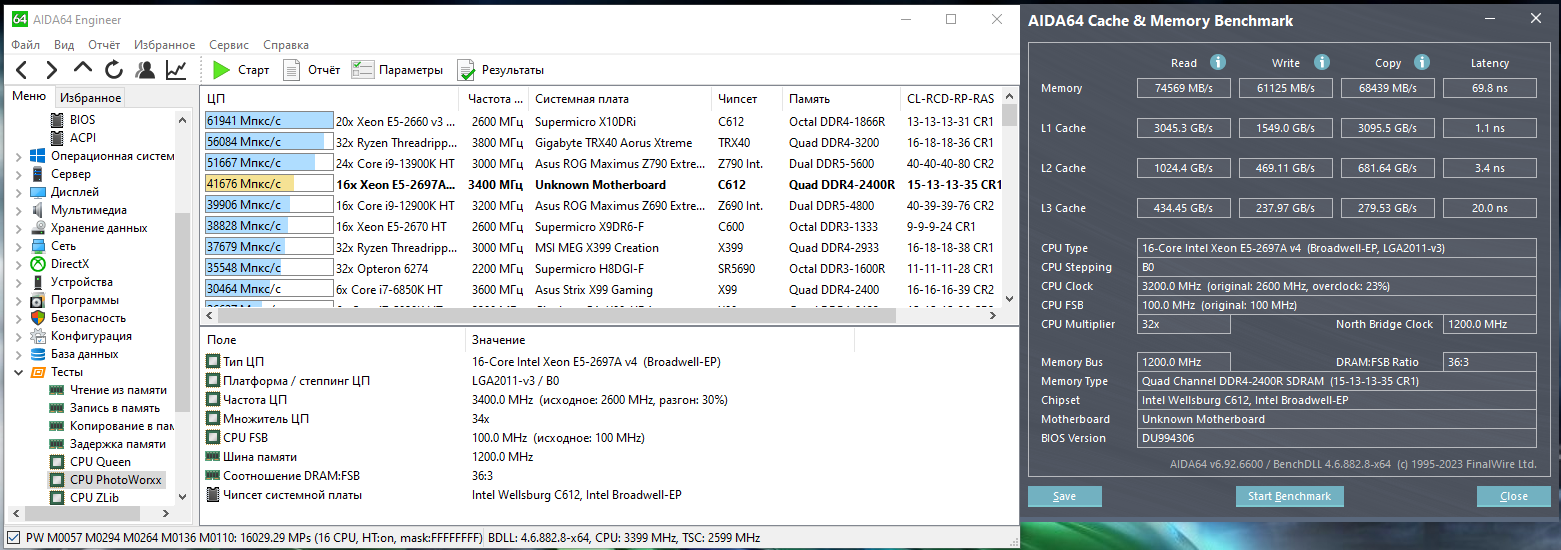Image resolution: width=1561 pixels, height=550 pixels.
Task: Click the refresh toolbar icon
Action: tap(114, 70)
